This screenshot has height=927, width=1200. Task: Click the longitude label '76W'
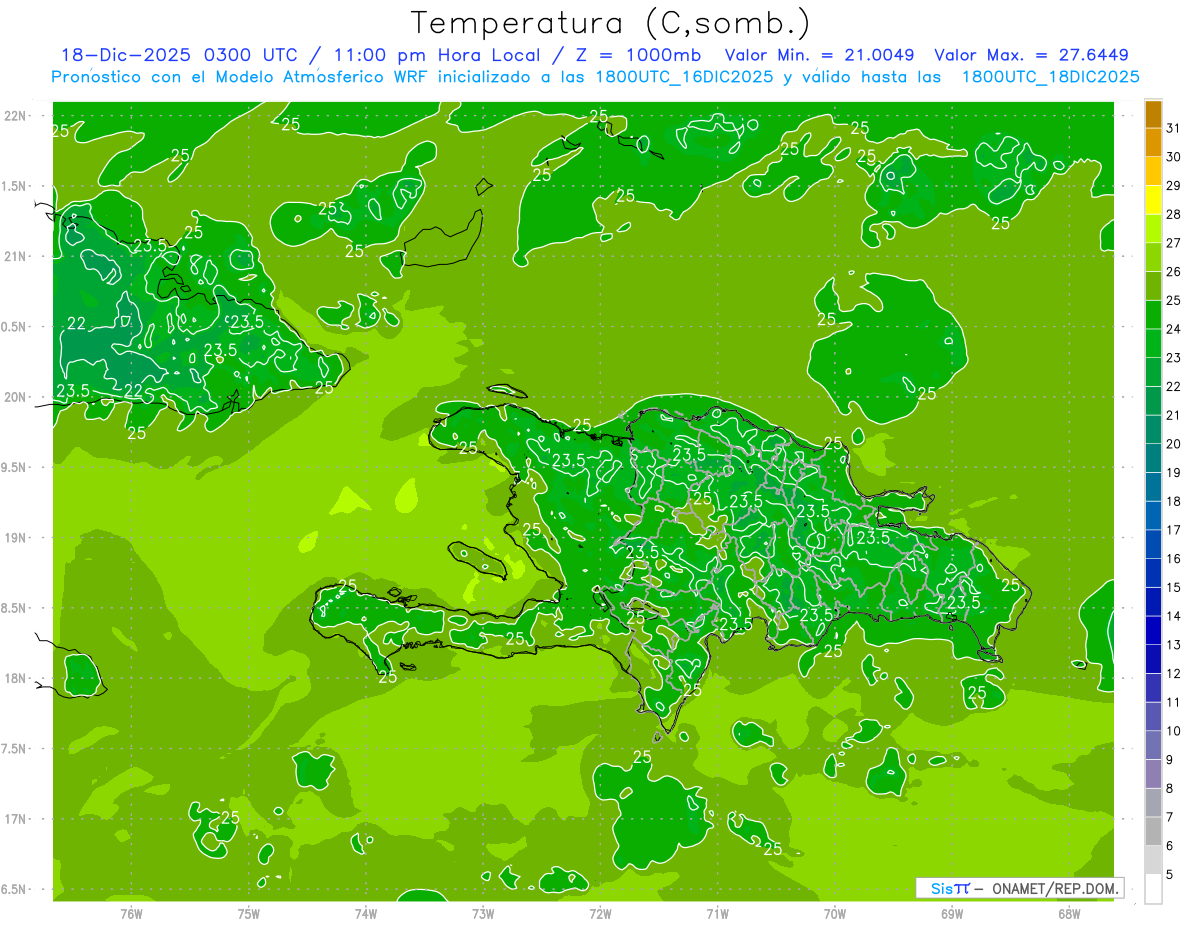coord(131,913)
